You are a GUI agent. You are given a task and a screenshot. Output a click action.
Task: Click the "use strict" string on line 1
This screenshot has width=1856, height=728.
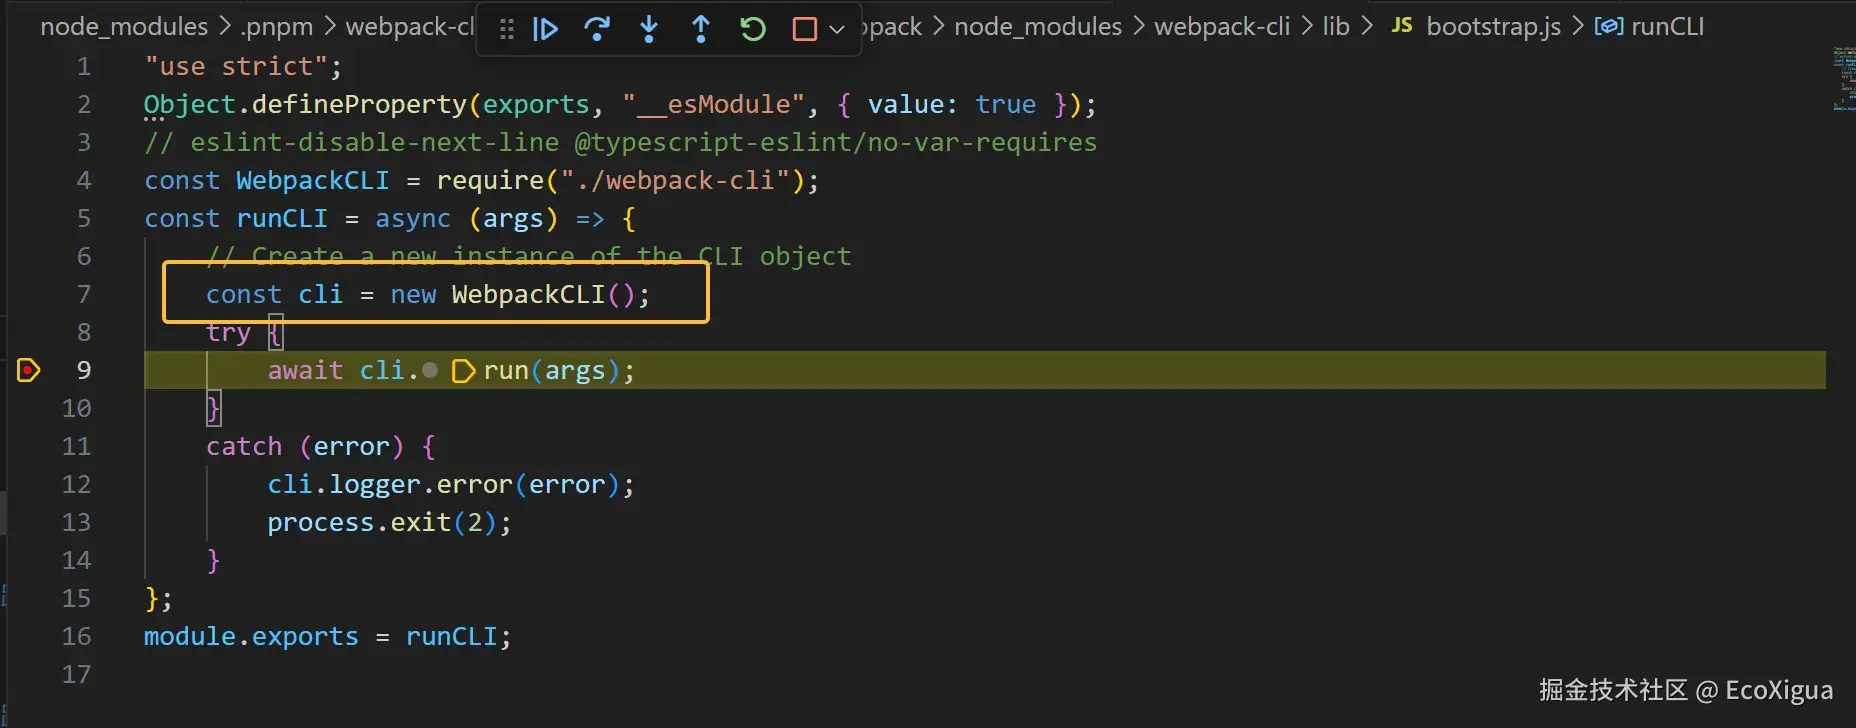236,67
